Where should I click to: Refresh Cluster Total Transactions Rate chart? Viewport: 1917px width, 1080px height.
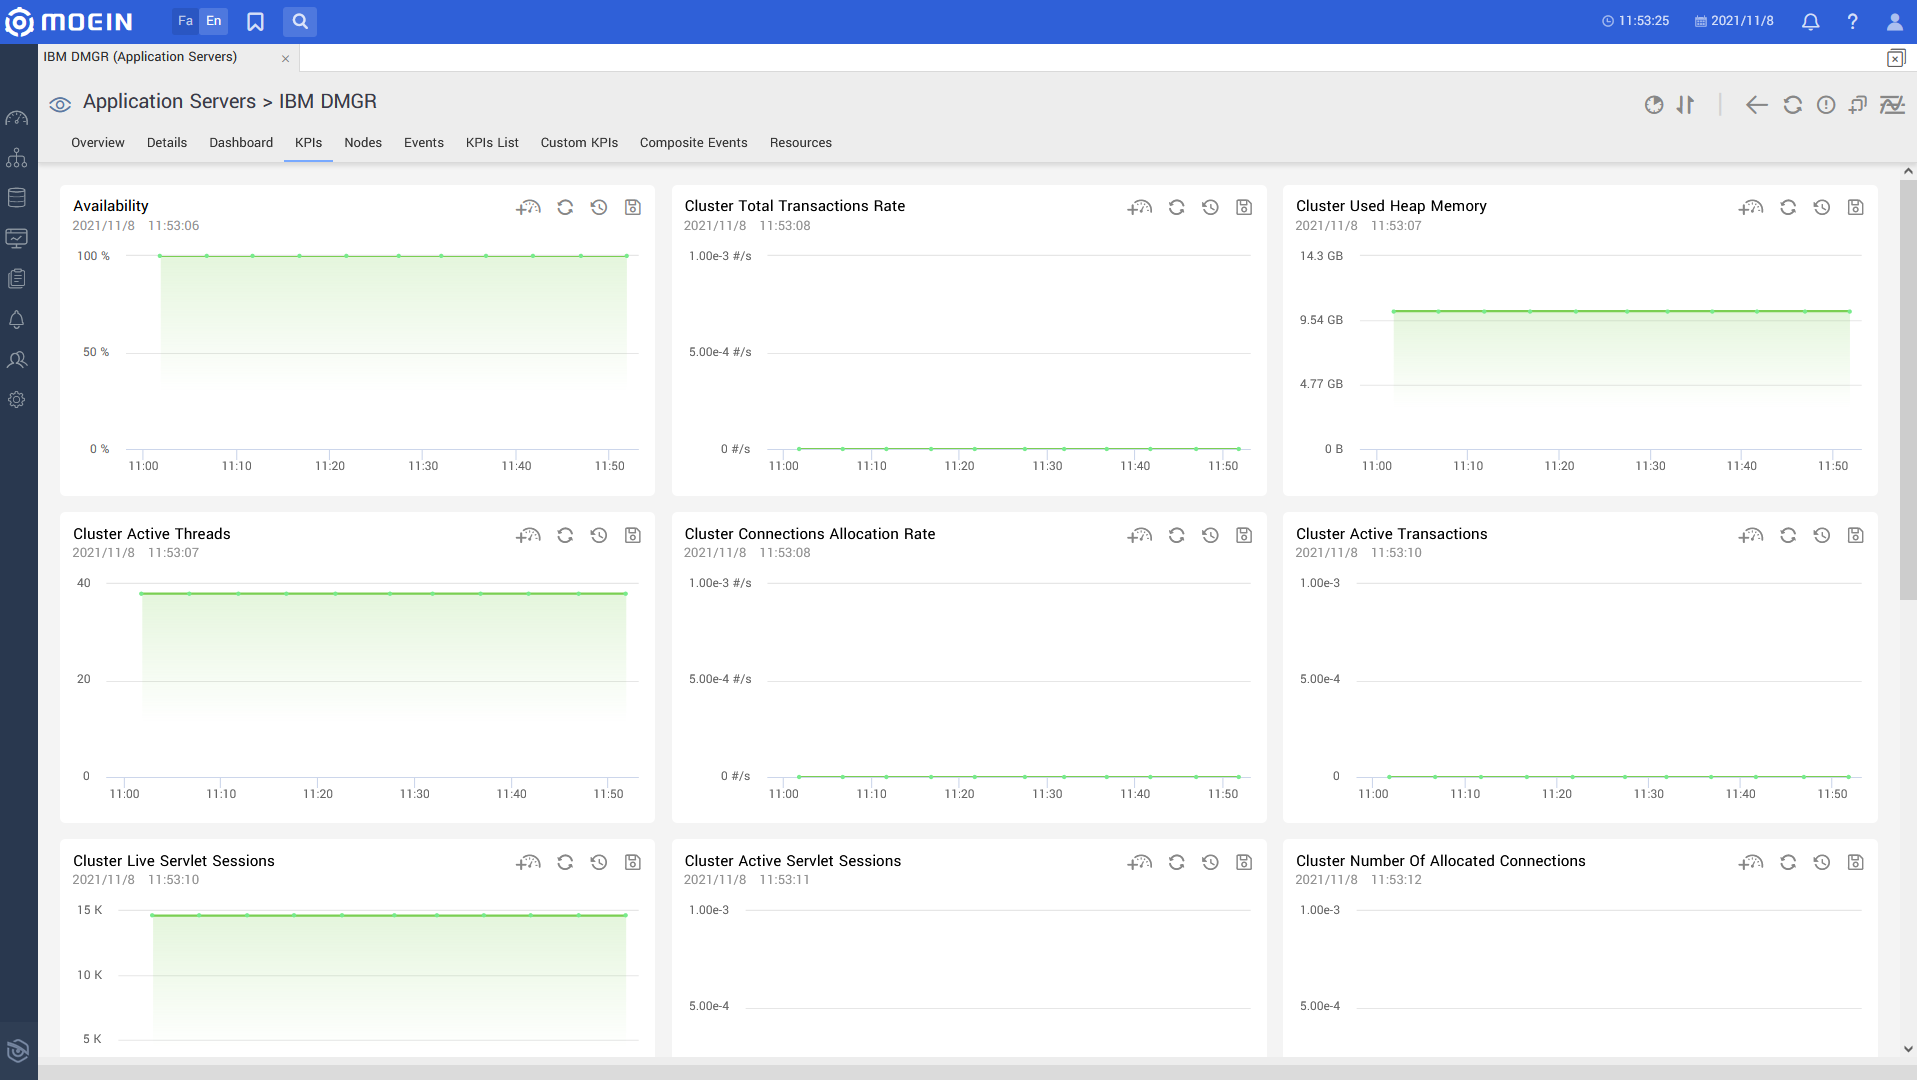pyautogui.click(x=1177, y=208)
